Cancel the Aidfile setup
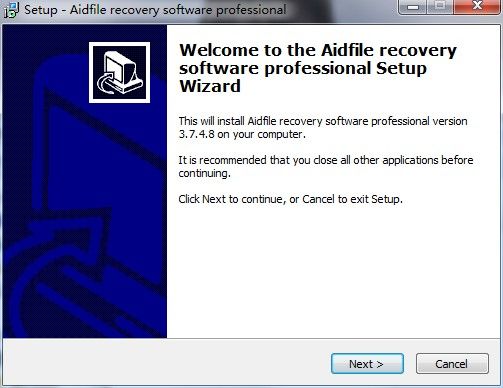Screen dimensions: 503x388 pos(452,364)
